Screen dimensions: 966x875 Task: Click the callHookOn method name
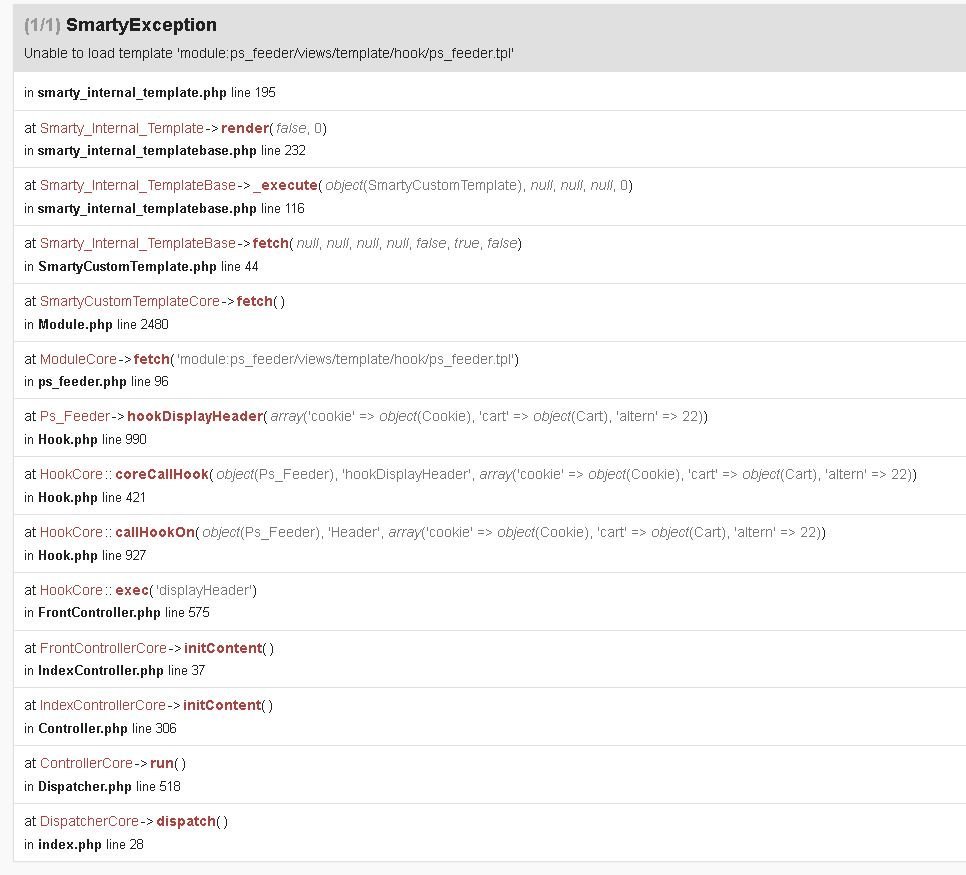154,532
